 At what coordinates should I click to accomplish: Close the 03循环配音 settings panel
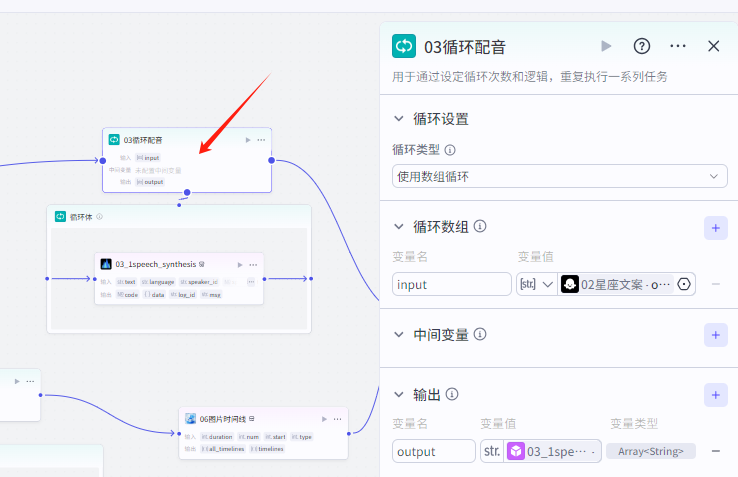coord(714,46)
